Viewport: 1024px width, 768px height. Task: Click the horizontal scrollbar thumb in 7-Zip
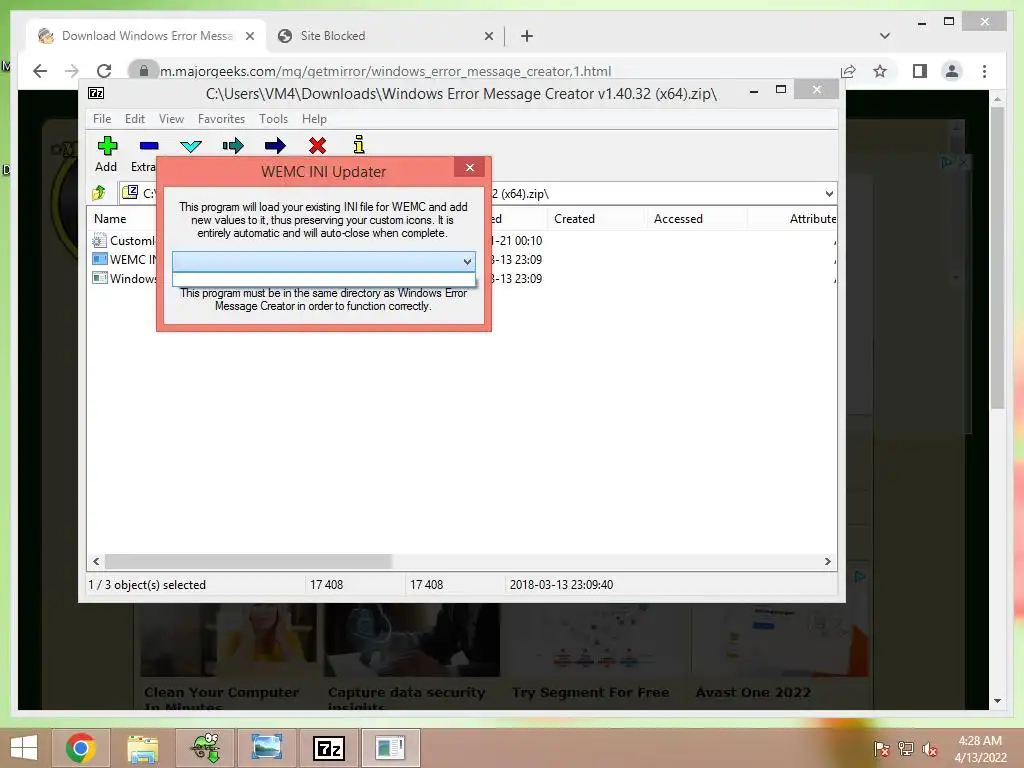tap(248, 562)
